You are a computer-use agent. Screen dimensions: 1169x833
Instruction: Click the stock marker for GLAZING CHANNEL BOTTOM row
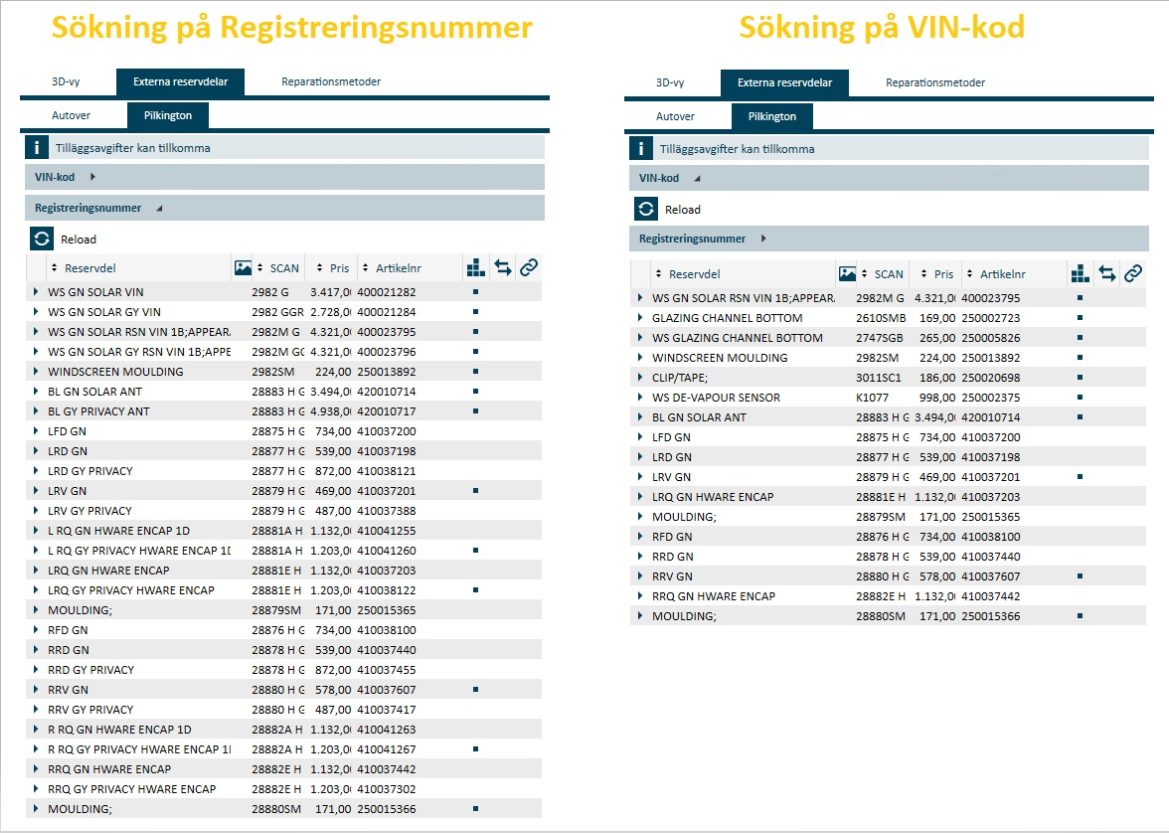1080,318
